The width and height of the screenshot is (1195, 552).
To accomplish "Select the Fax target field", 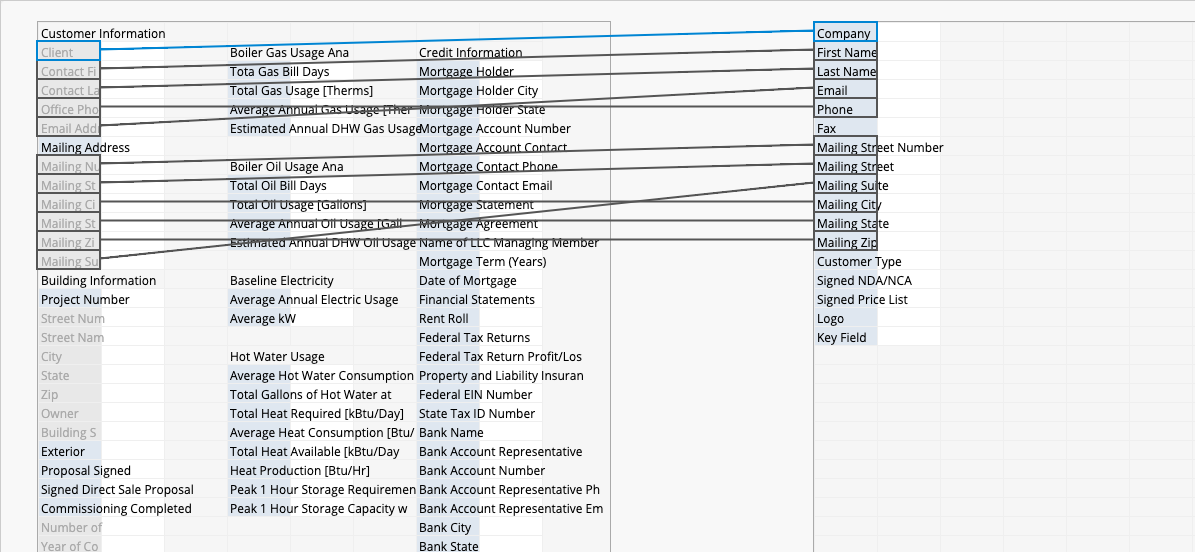I will 845,128.
